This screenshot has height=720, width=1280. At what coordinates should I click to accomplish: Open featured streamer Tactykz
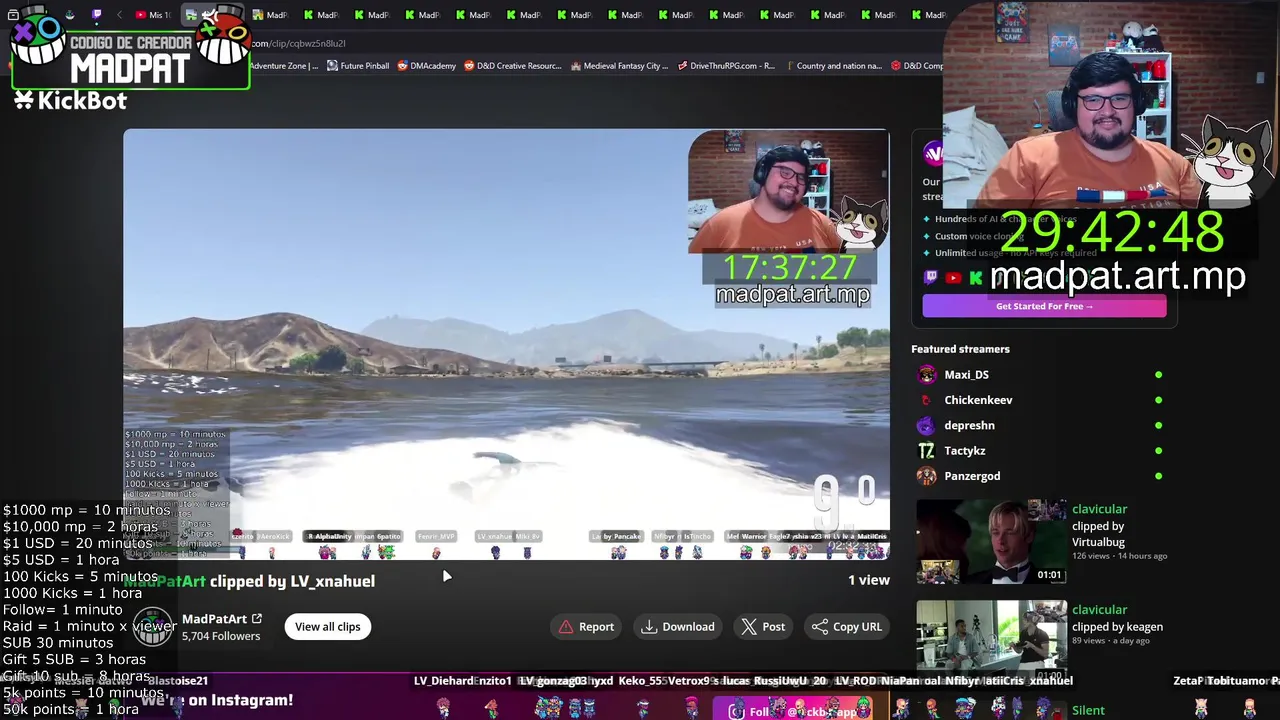pyautogui.click(x=964, y=451)
